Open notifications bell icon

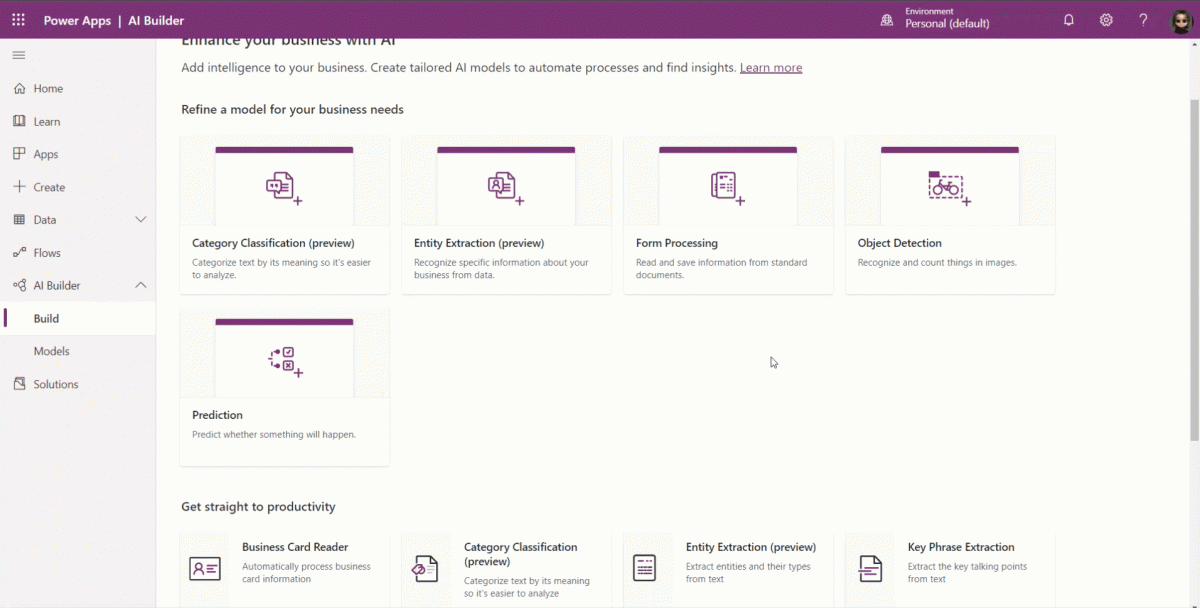[1069, 20]
